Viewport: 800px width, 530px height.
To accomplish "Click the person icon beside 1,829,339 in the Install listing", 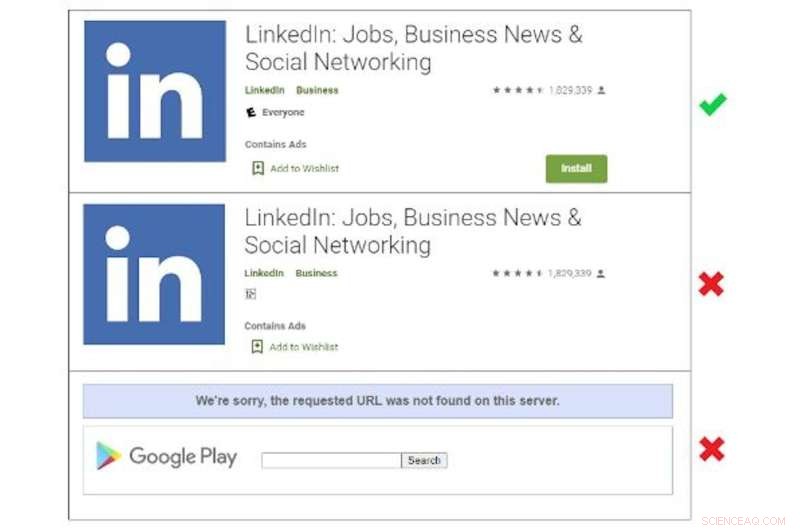I will pyautogui.click(x=601, y=90).
